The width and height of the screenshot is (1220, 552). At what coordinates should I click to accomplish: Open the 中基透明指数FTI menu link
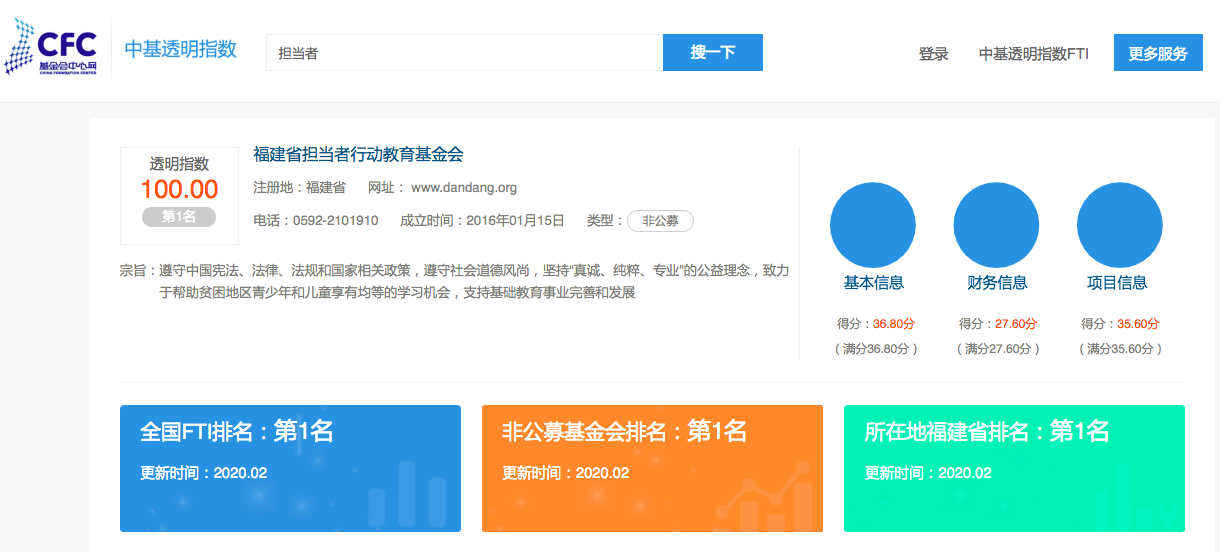point(1033,54)
